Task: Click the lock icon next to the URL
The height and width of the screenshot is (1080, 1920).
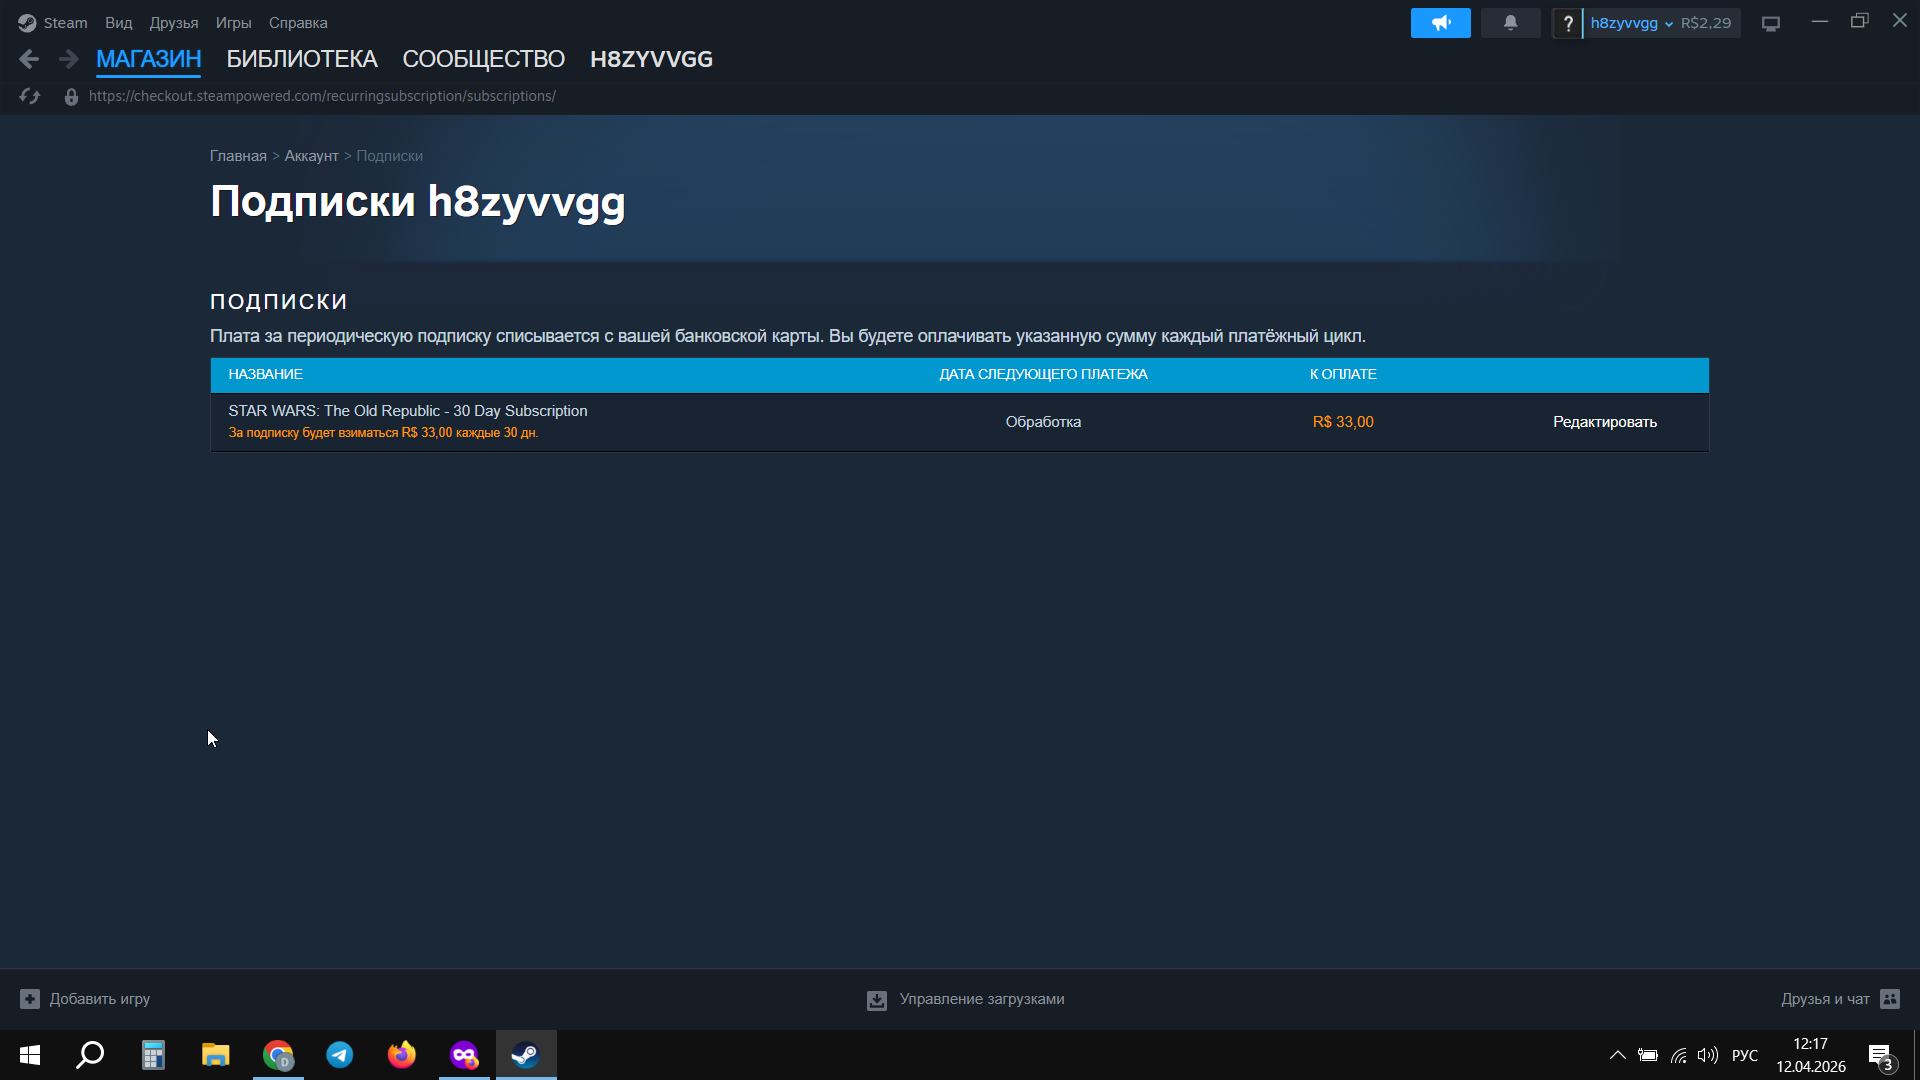Action: pos(71,97)
